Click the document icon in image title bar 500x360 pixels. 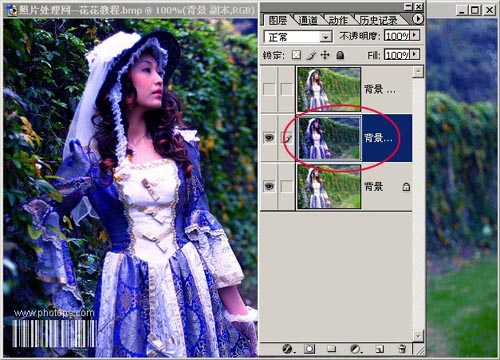click(11, 10)
